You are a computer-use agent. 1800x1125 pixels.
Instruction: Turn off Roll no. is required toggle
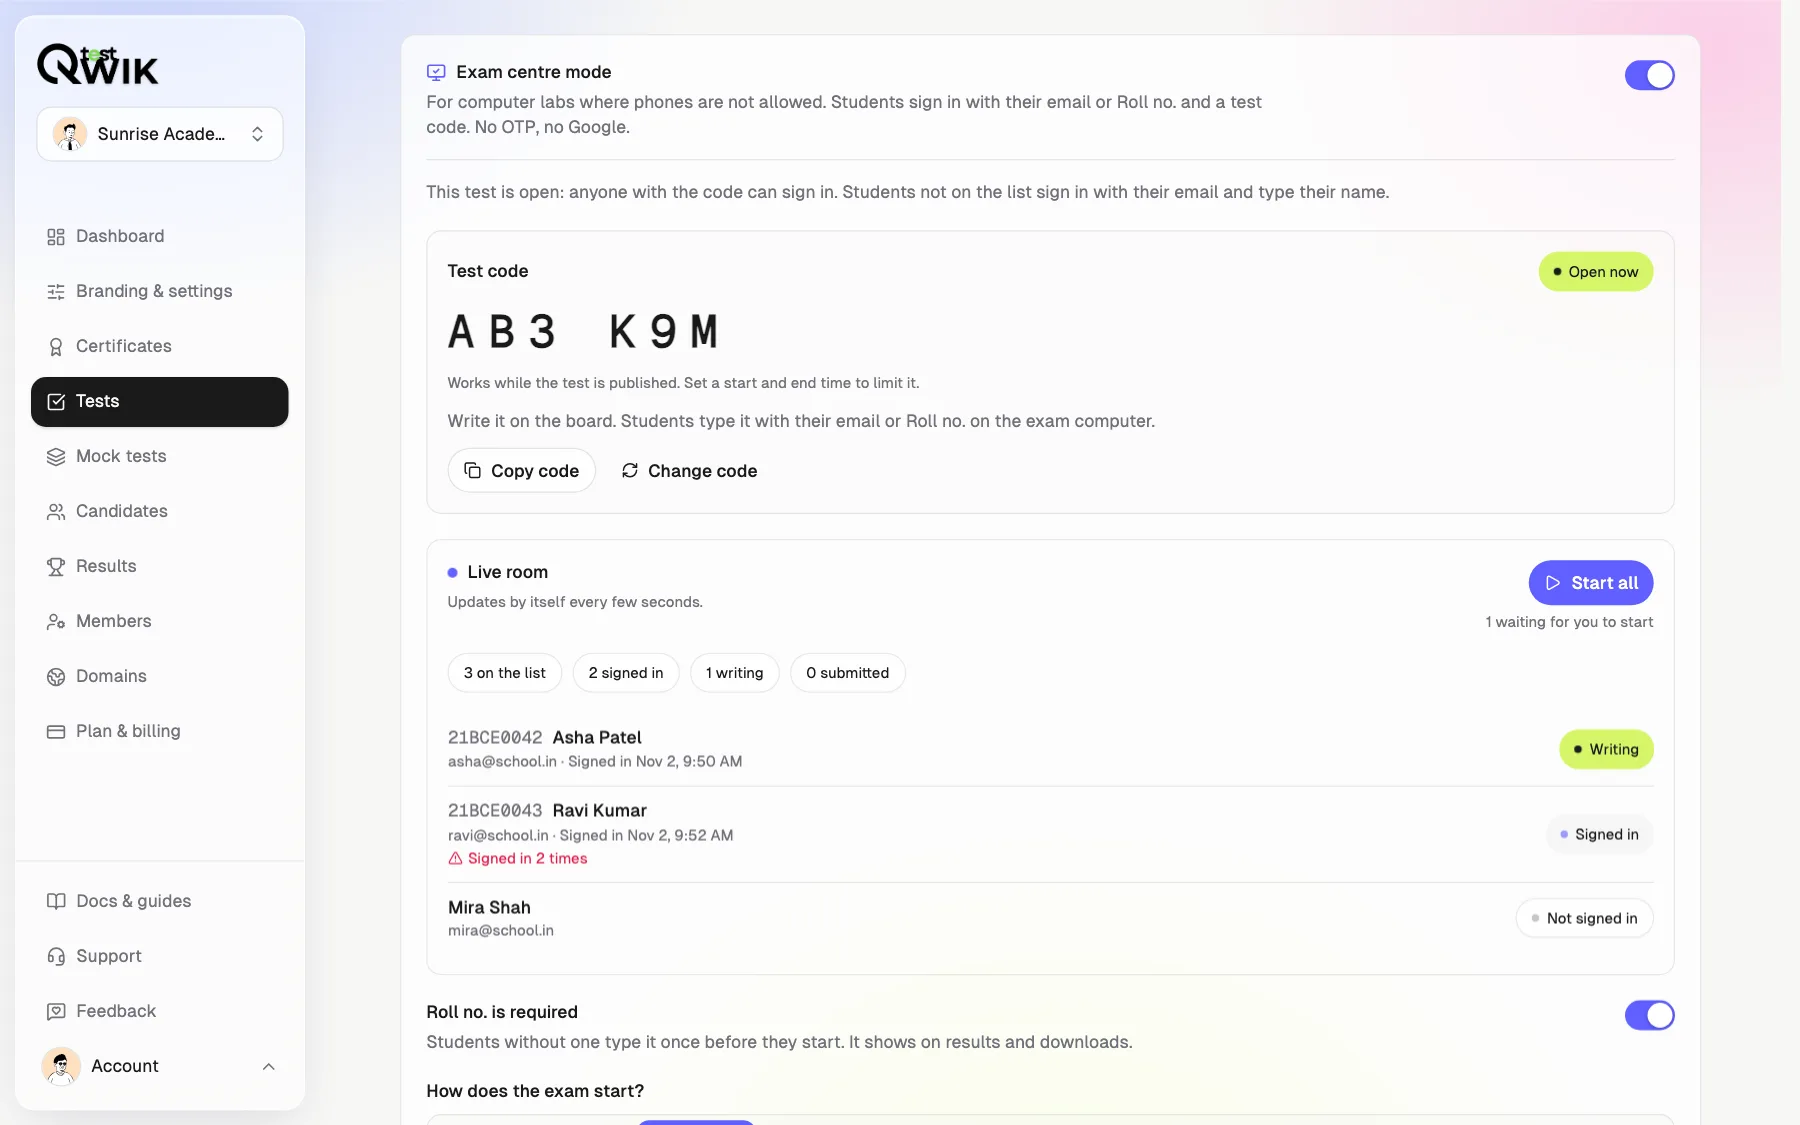coord(1649,1015)
